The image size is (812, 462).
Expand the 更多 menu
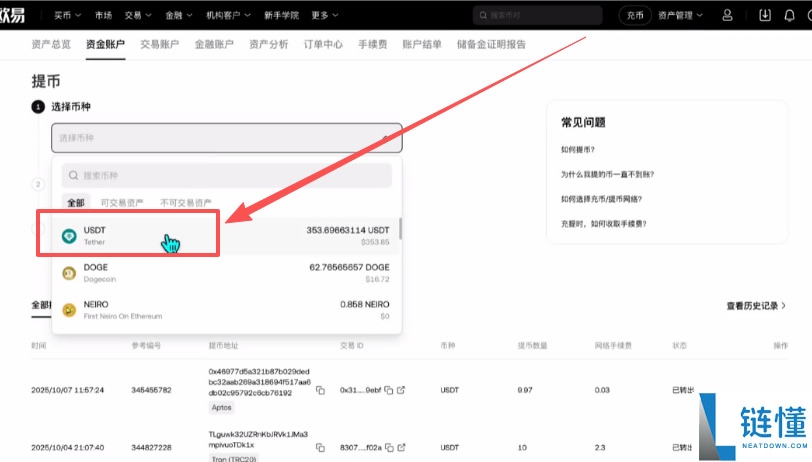coord(325,16)
